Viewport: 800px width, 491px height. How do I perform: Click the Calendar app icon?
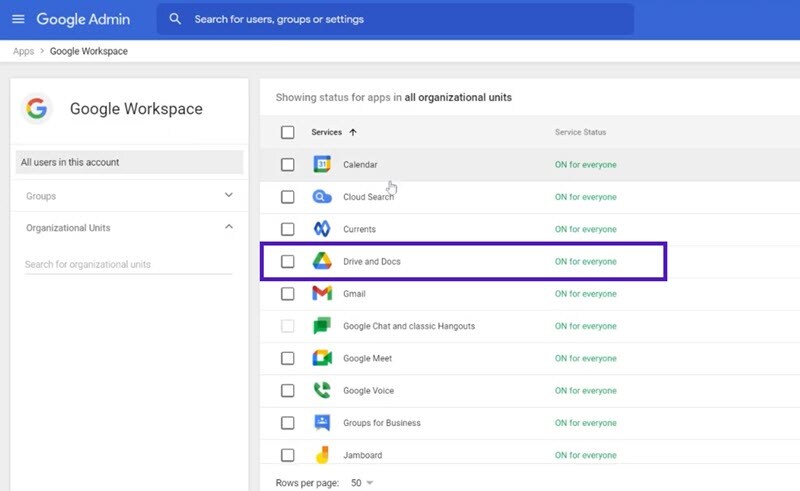(x=322, y=164)
